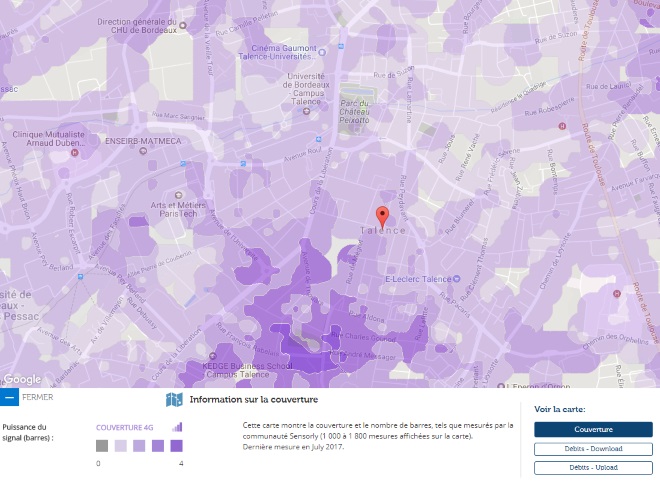Select the Couverture map view

593,429
